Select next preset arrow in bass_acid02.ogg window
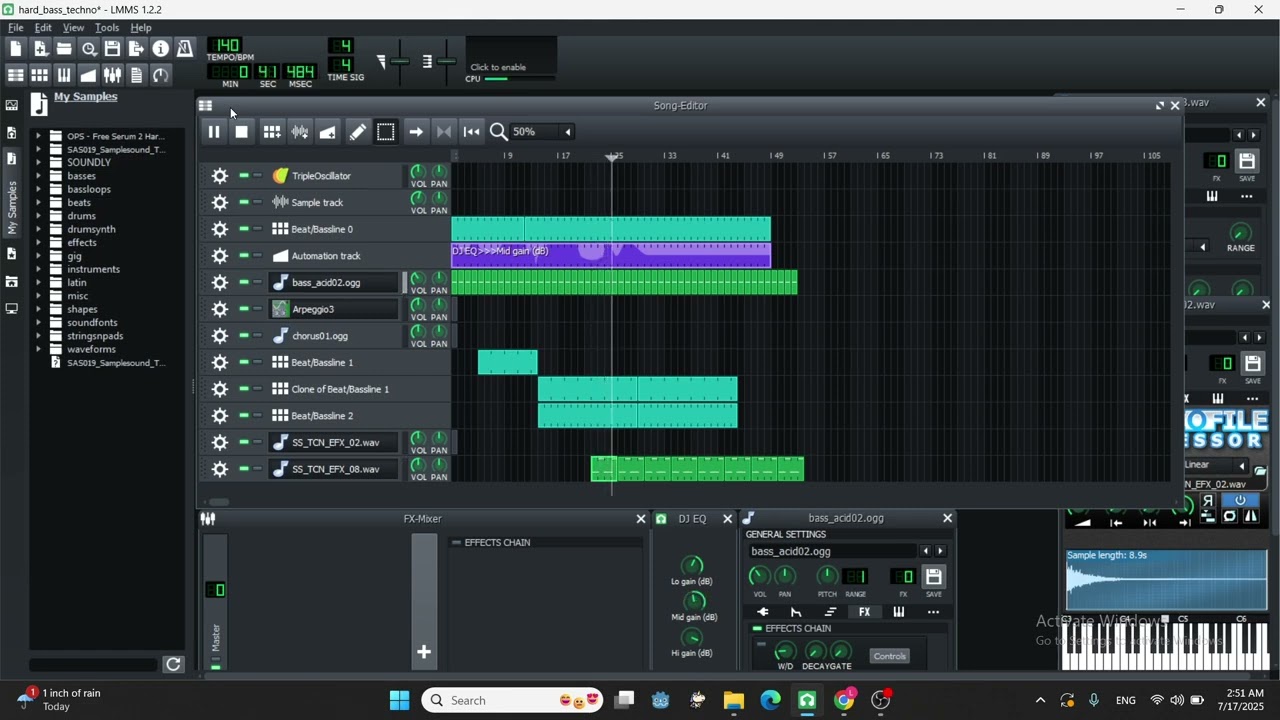The image size is (1280, 720). (x=940, y=551)
